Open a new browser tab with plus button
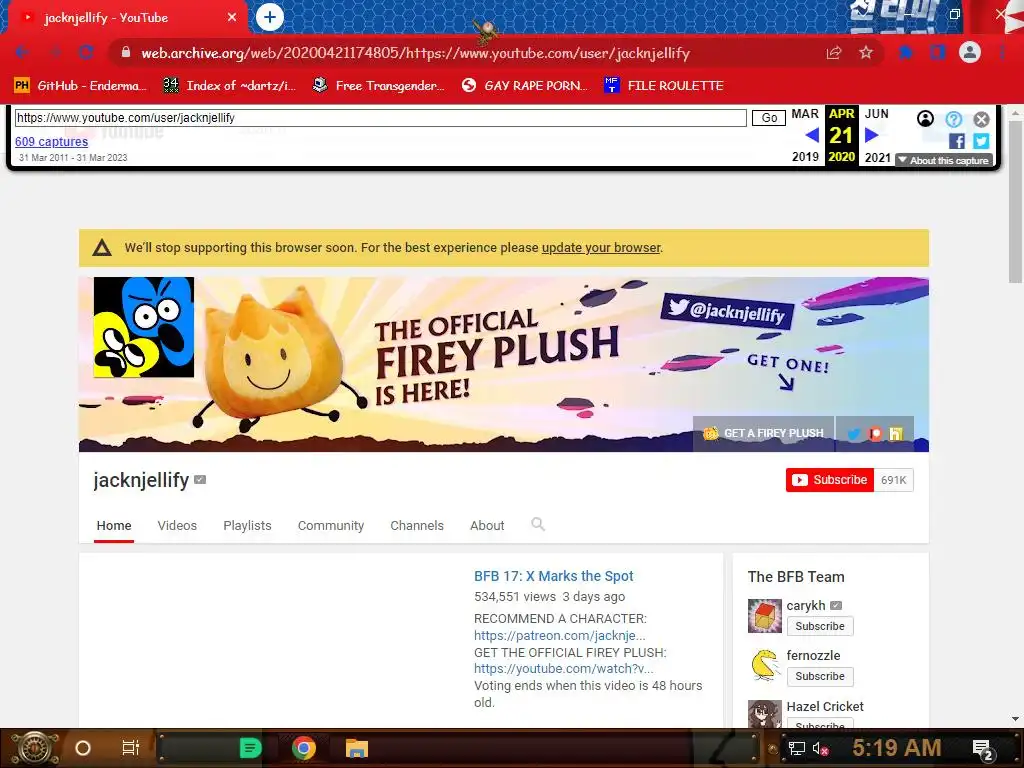This screenshot has height=768, width=1024. point(270,17)
